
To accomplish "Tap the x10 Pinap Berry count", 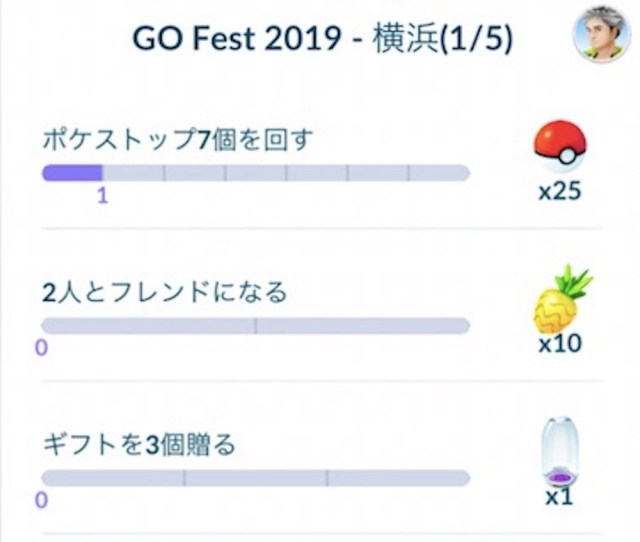I will (x=560, y=345).
